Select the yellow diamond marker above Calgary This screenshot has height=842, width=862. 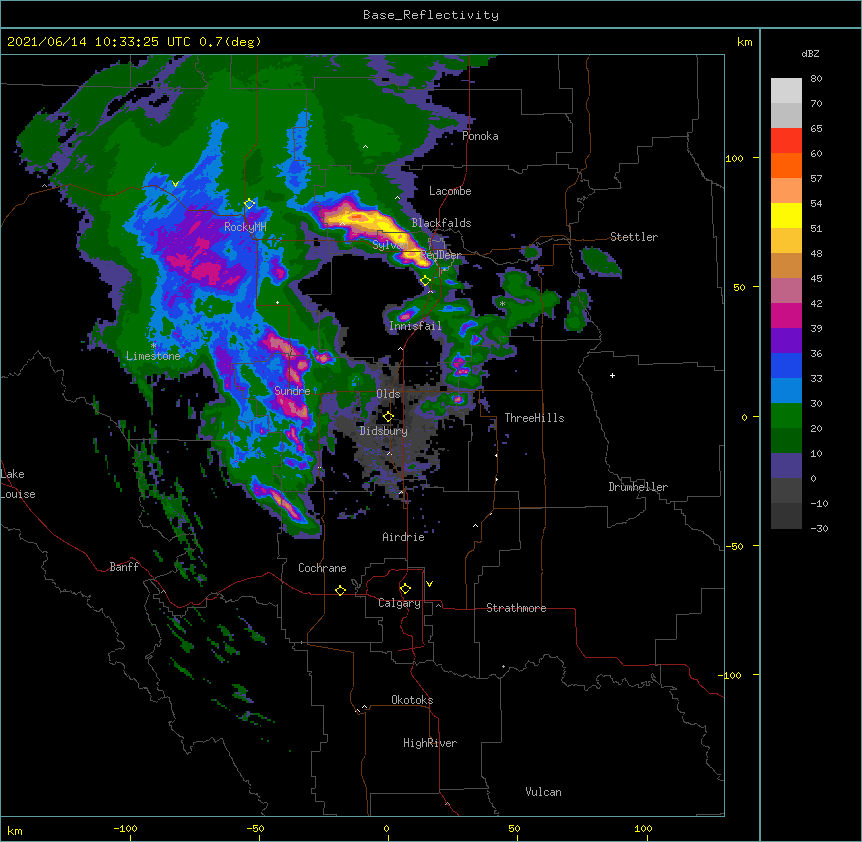(405, 589)
